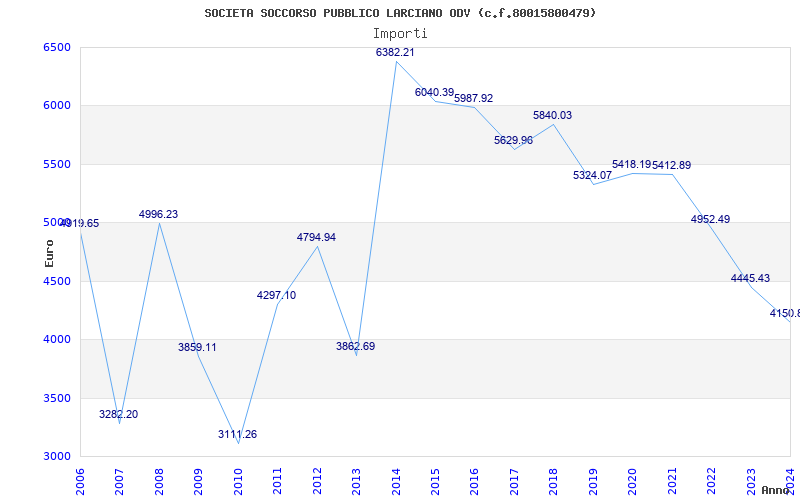The width and height of the screenshot is (800, 500).
Task: Click the data label 3282.20
Action: 118,414
